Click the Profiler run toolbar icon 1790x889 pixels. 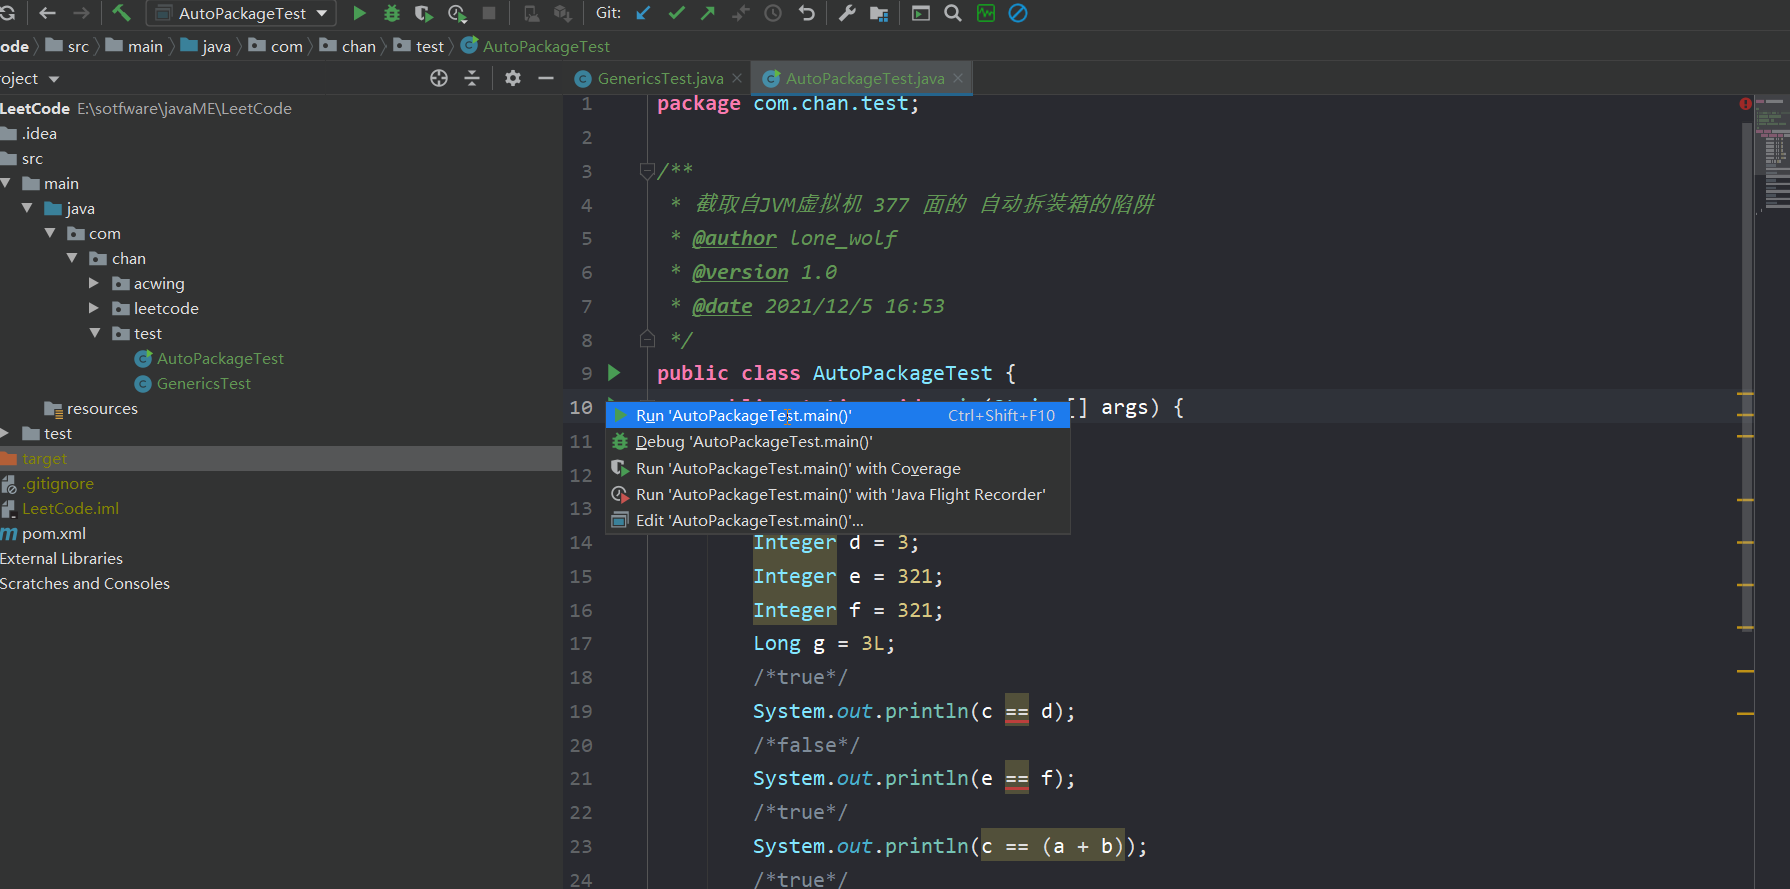[x=457, y=13]
